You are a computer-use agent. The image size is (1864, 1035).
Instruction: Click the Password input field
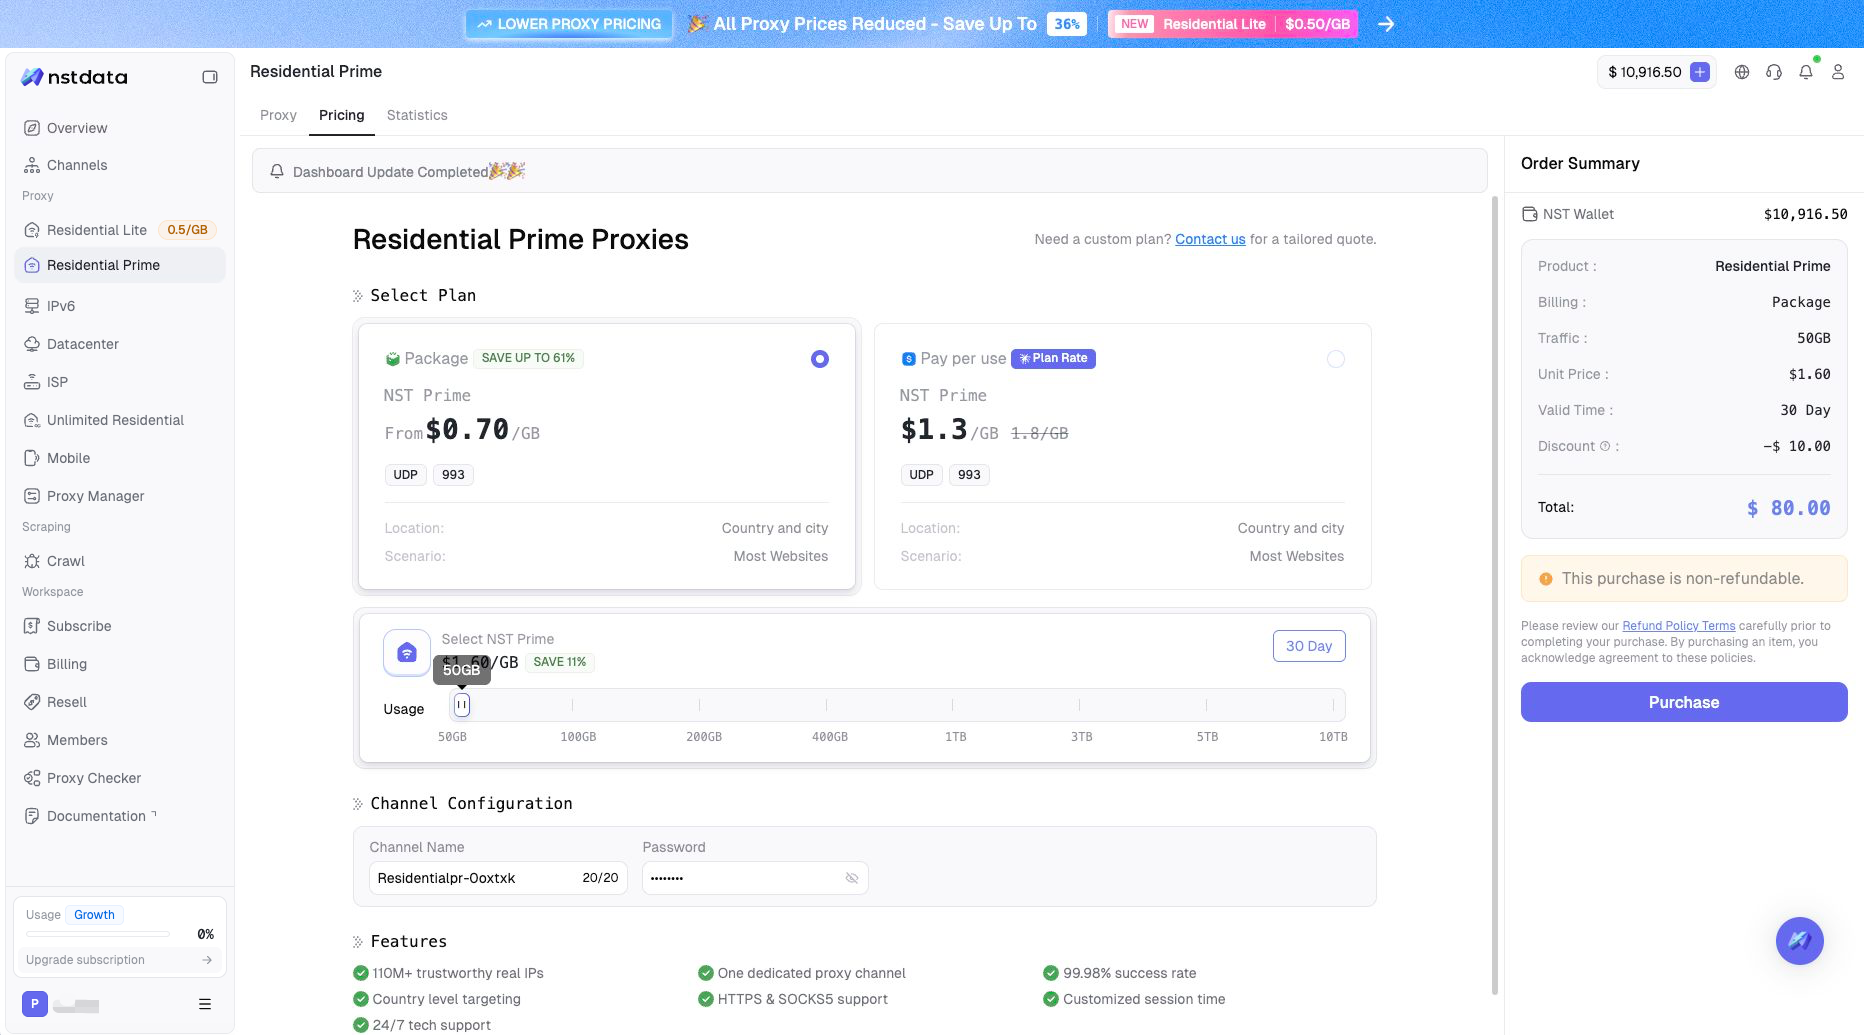point(755,878)
